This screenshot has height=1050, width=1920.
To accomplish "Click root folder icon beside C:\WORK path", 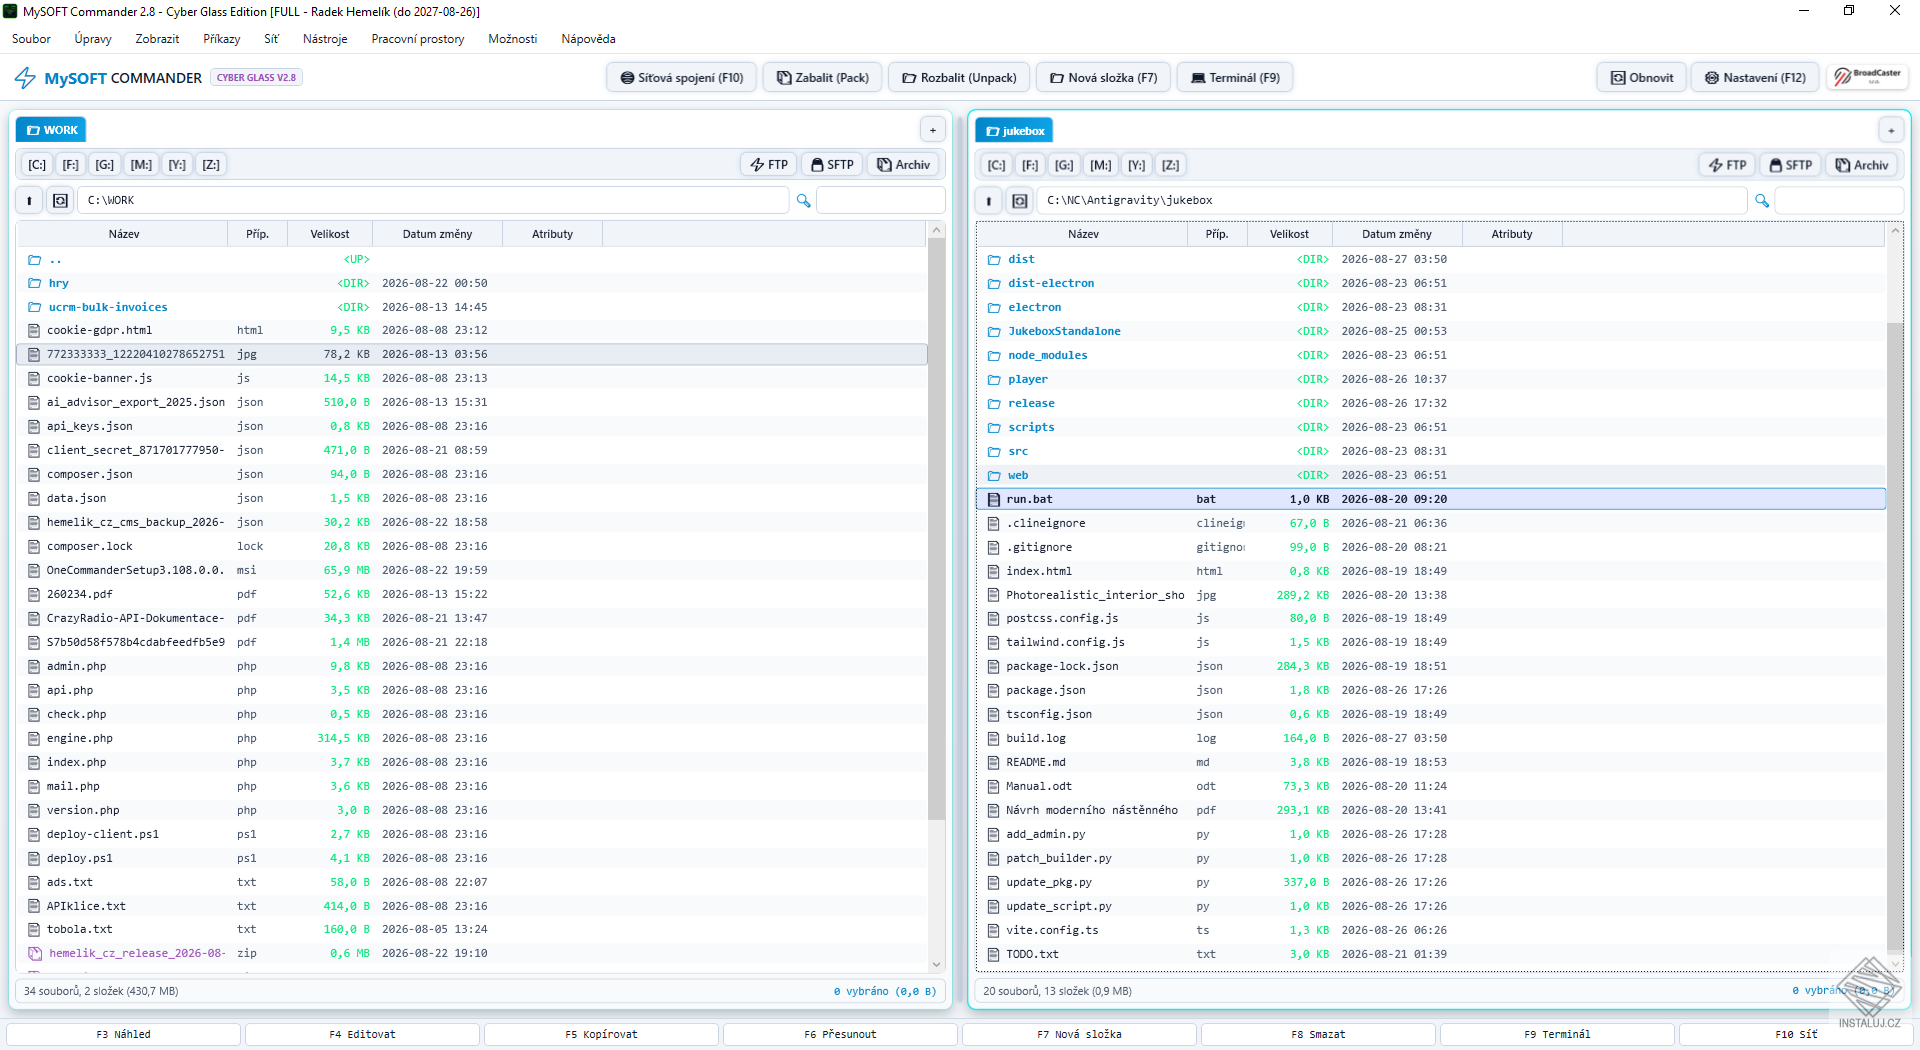I will 60,201.
